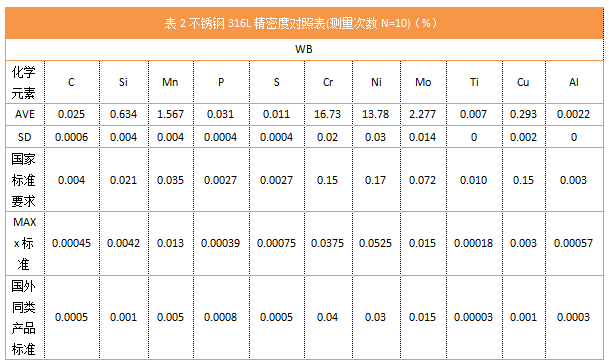The height and width of the screenshot is (363, 609).
Task: Click AVE value 1.567
Action: tap(170, 114)
